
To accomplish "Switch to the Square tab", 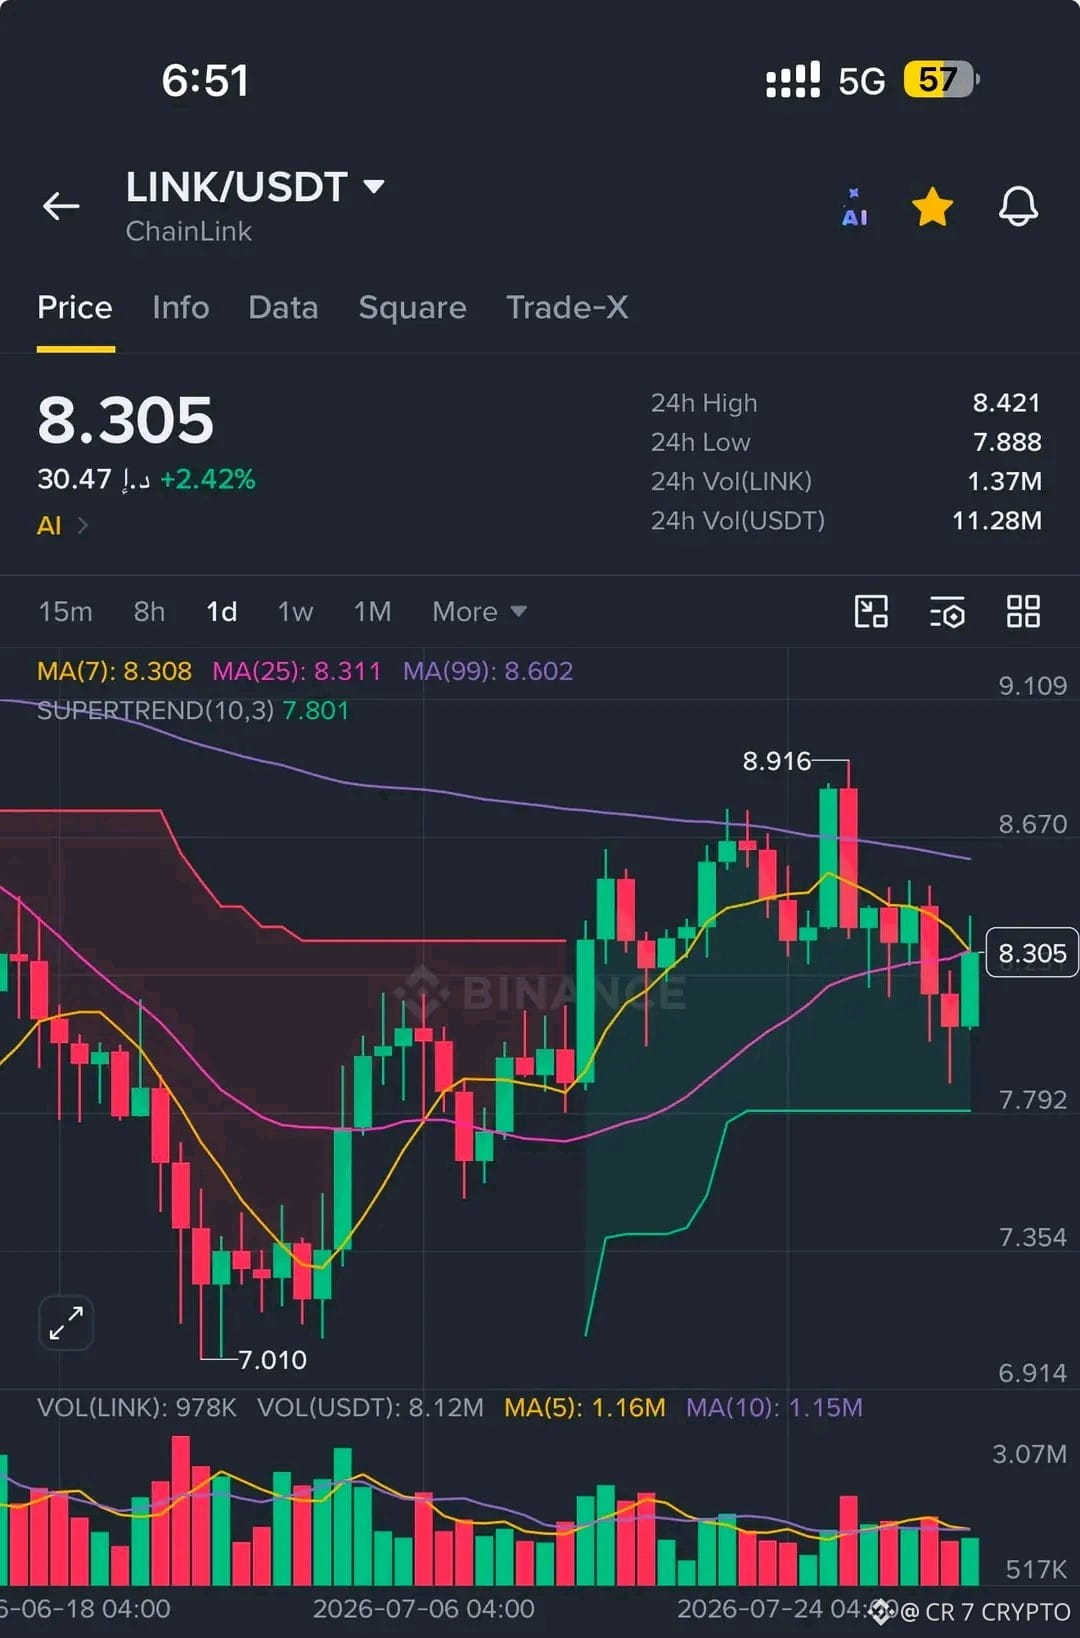I will pyautogui.click(x=412, y=308).
